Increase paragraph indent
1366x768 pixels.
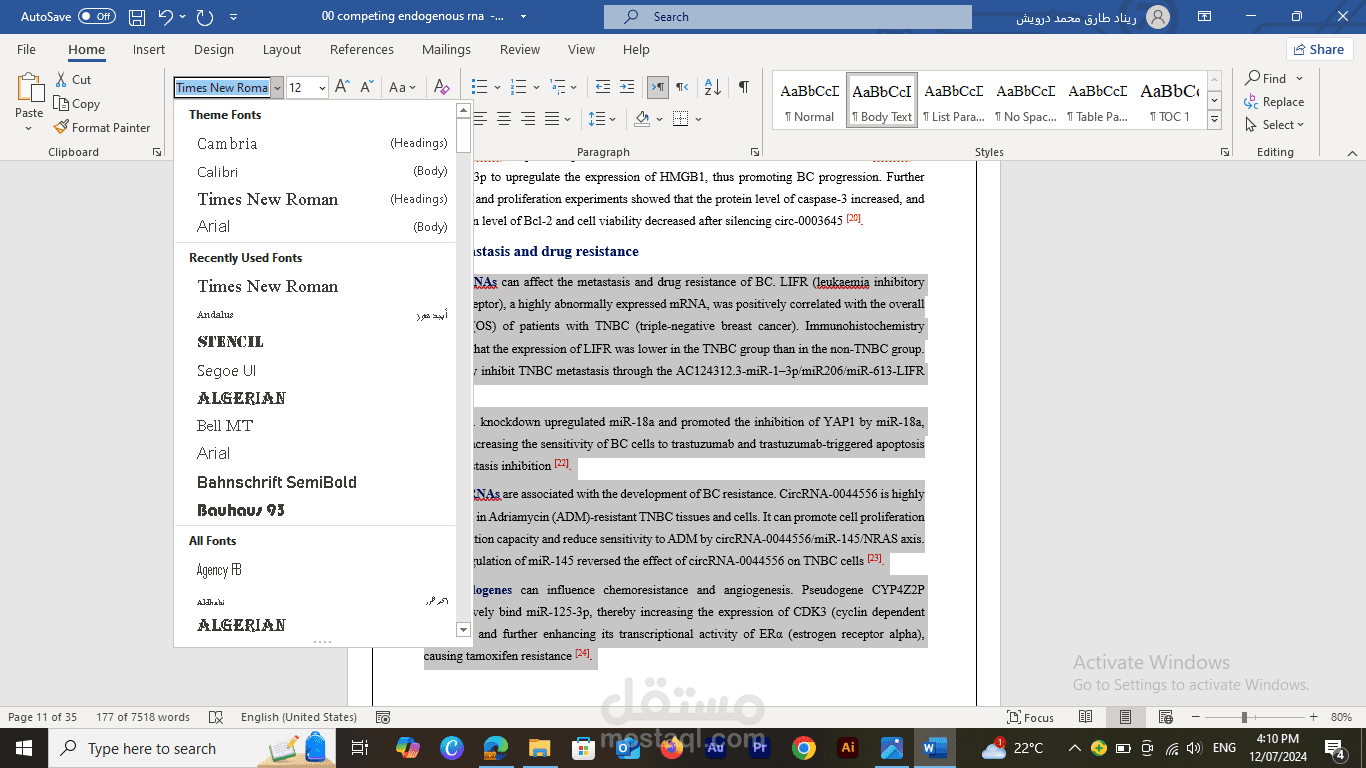(x=627, y=87)
